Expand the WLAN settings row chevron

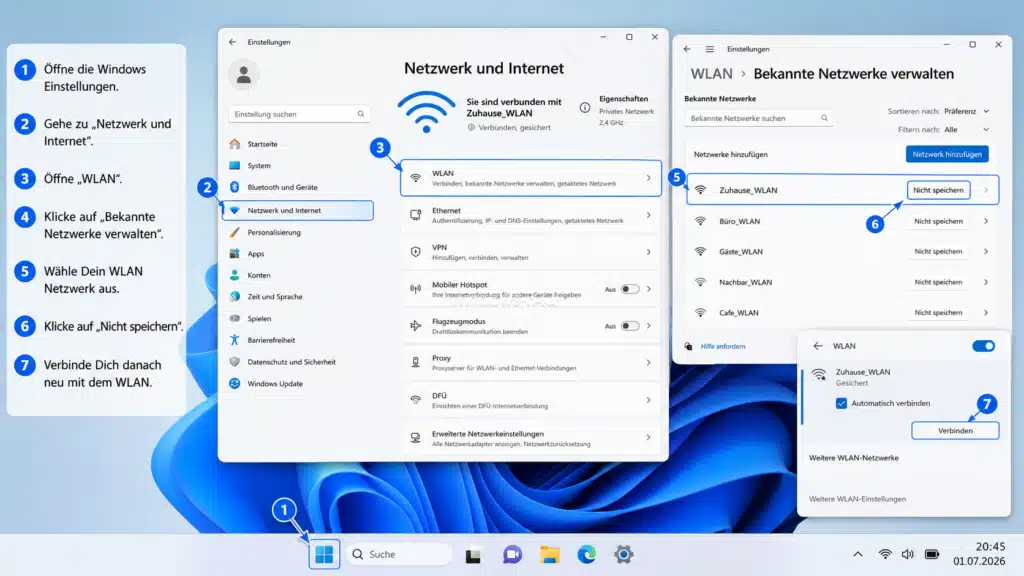click(648, 178)
